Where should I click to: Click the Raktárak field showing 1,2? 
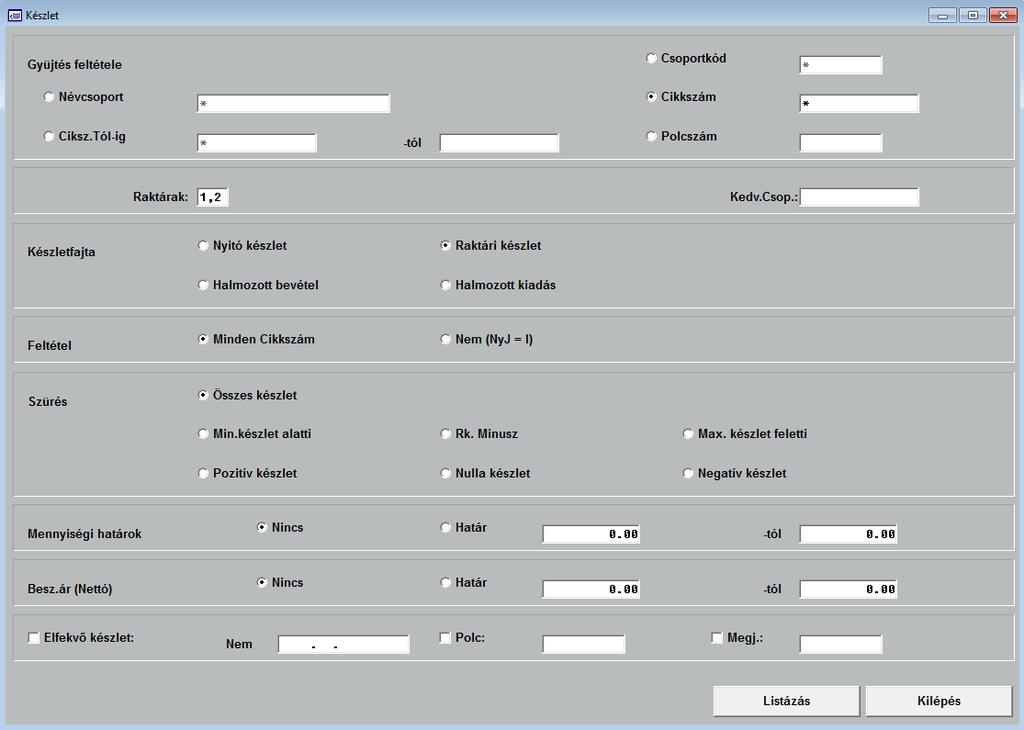coord(212,197)
